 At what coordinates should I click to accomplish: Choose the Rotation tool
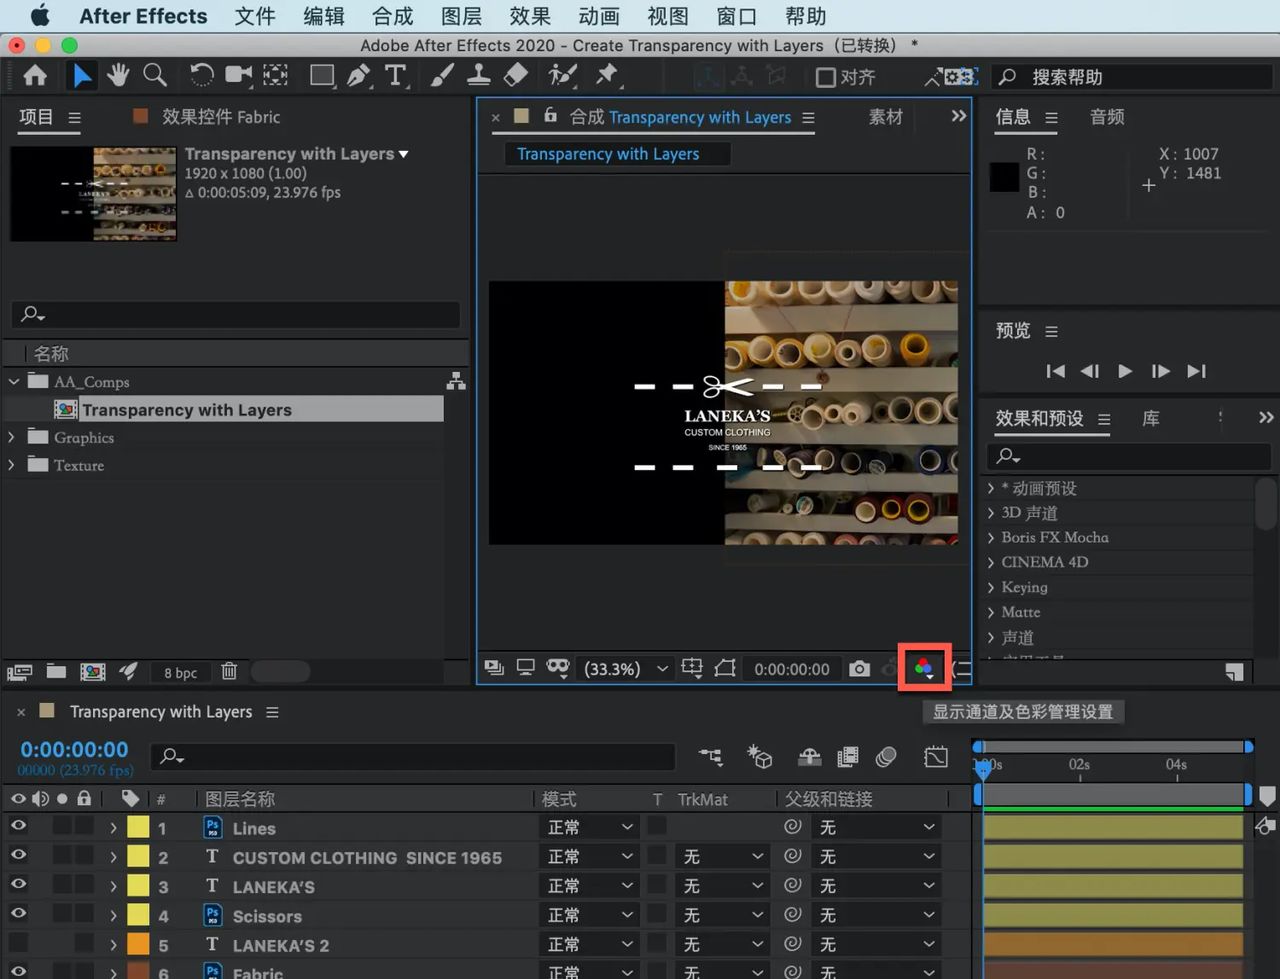pyautogui.click(x=200, y=75)
